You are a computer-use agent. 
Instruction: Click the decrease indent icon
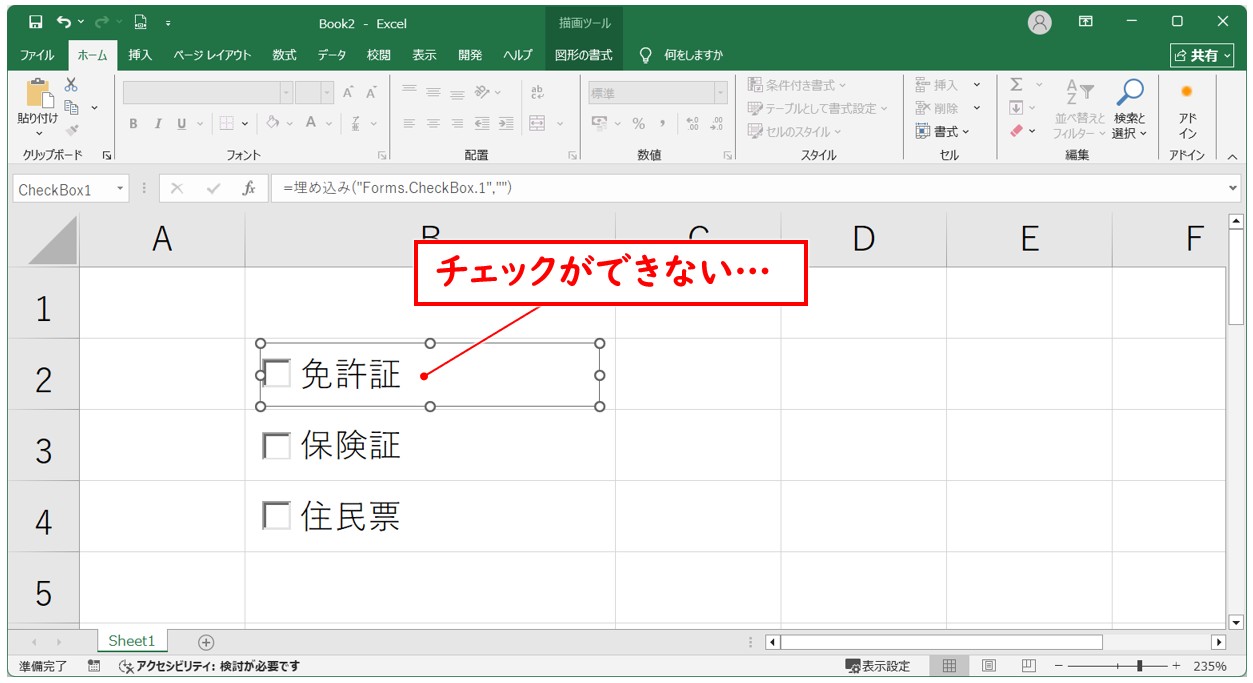482,123
